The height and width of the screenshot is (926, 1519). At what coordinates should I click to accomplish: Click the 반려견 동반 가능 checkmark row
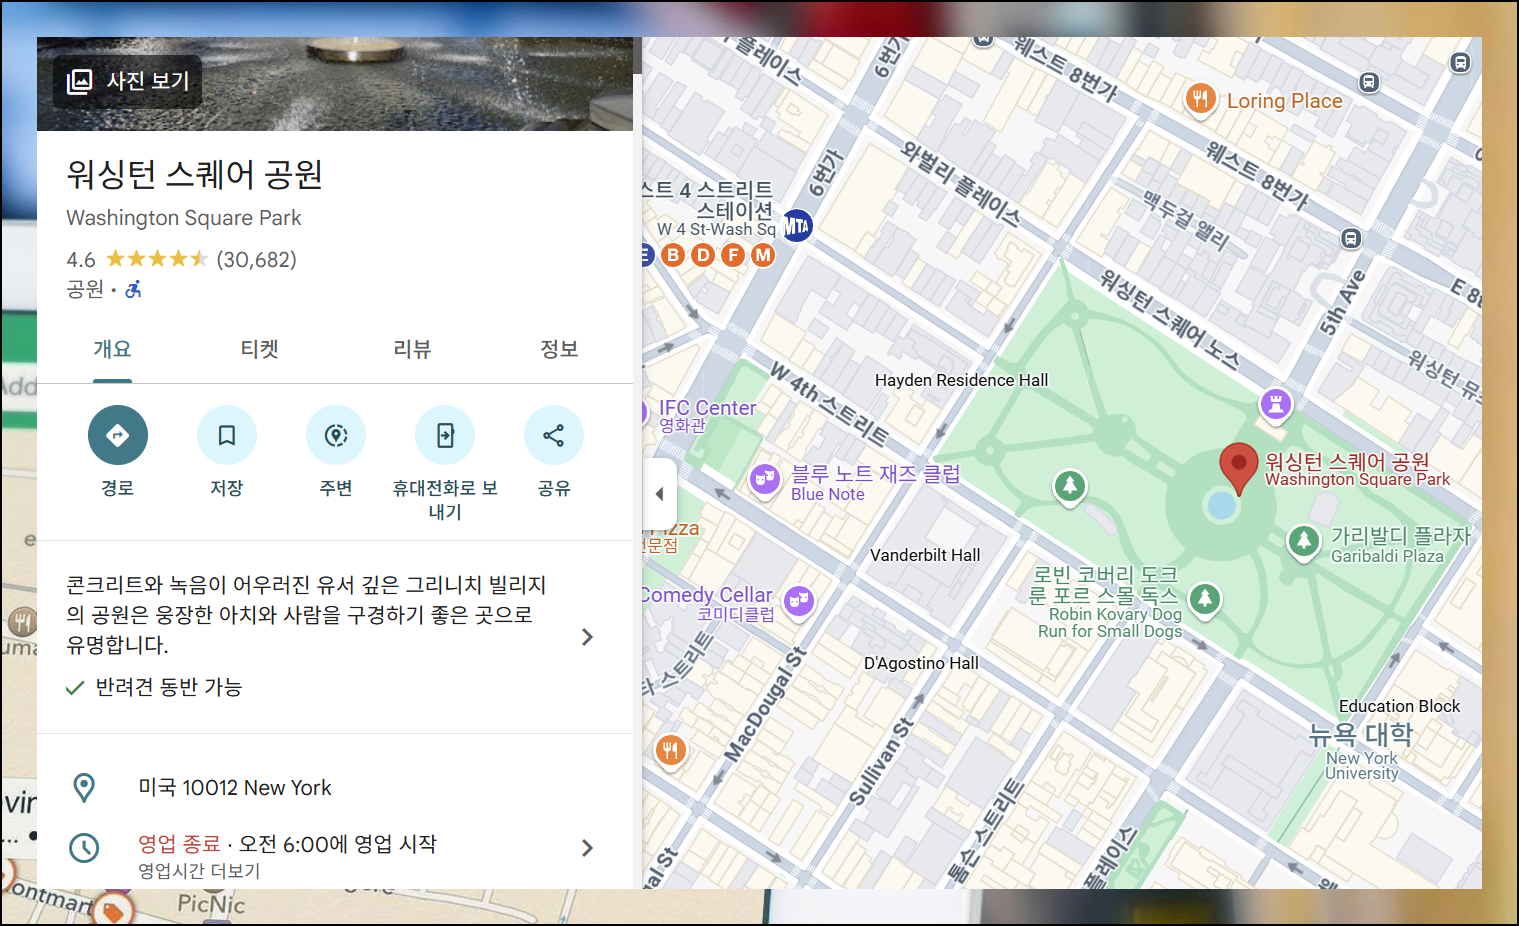point(154,687)
